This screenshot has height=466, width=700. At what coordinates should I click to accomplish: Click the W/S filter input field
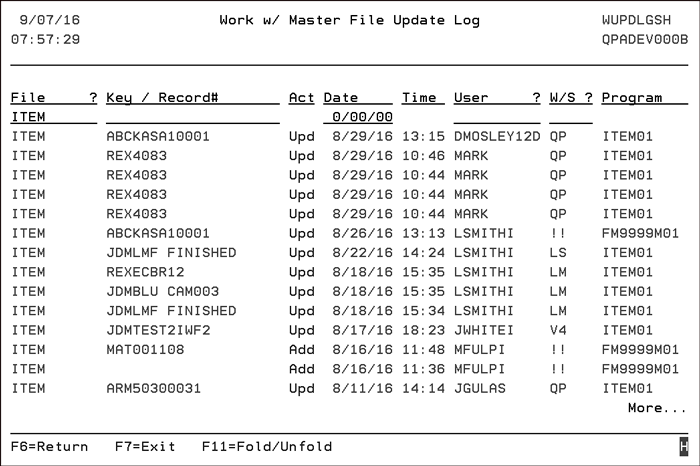click(571, 117)
